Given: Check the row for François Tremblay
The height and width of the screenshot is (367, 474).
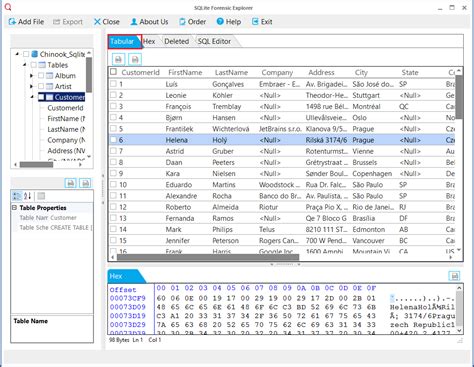Looking at the screenshot, I should [114, 106].
